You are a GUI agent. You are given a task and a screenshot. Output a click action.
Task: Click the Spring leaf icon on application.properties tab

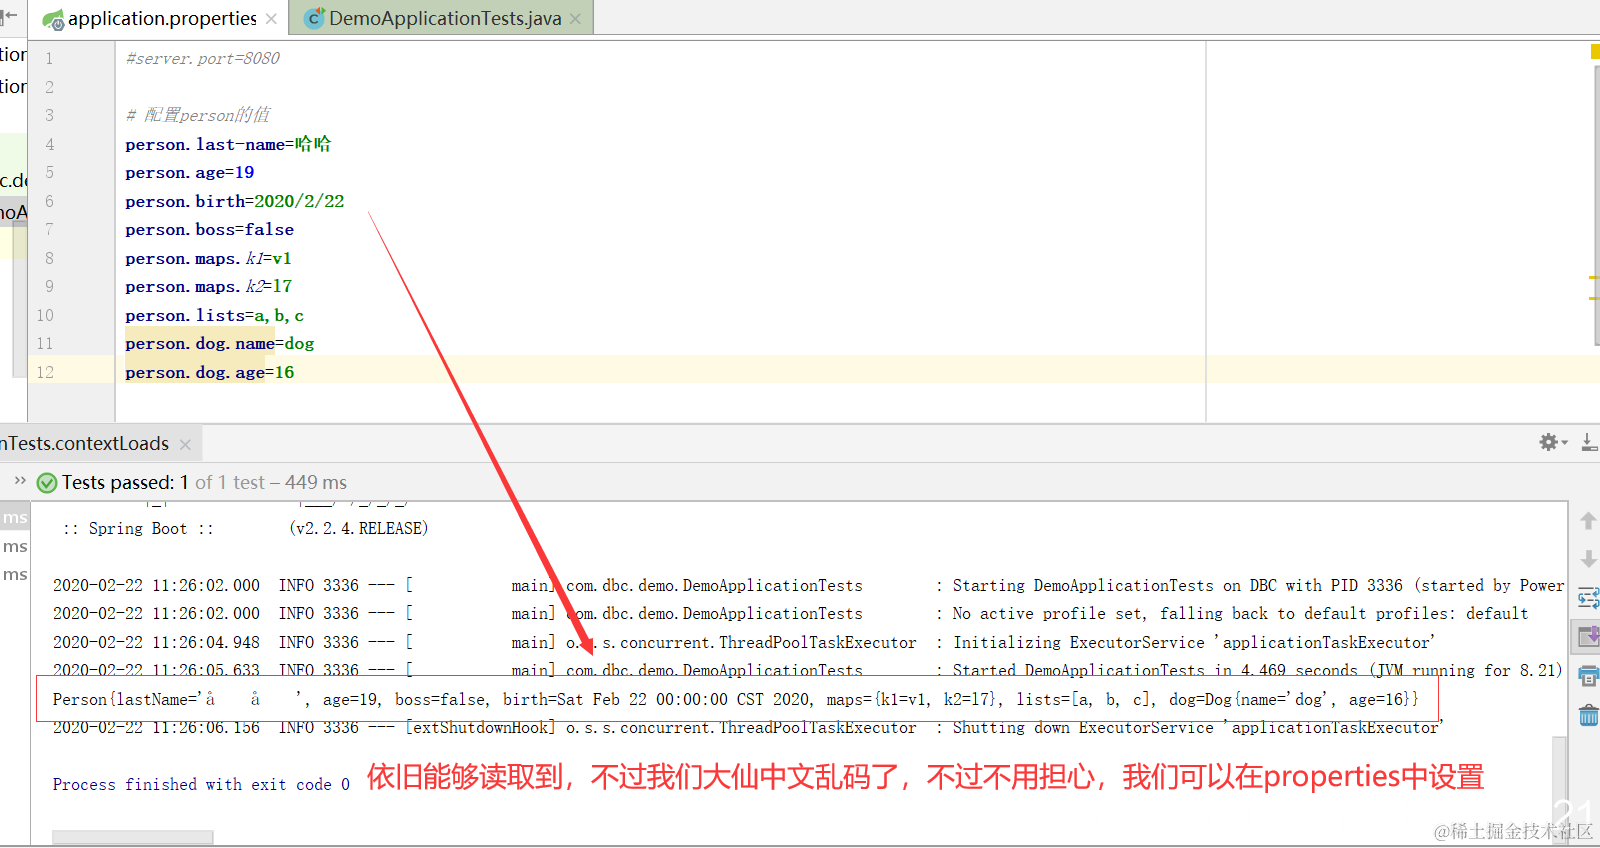click(x=53, y=19)
